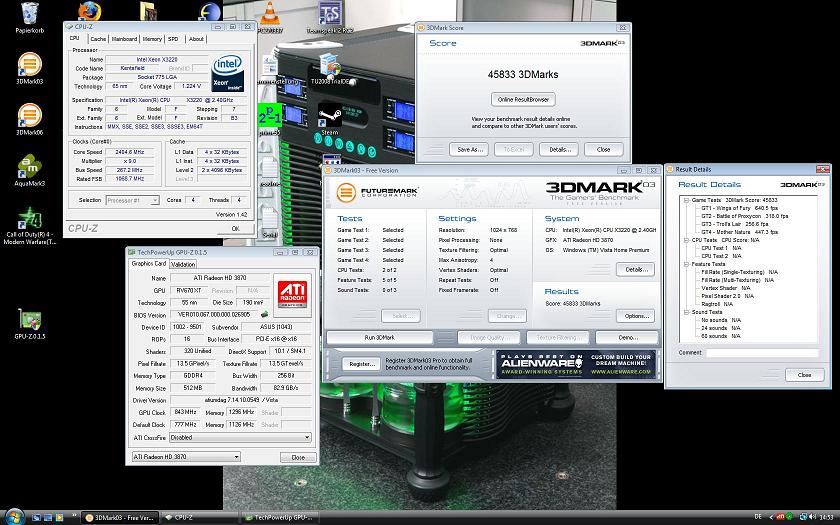Click the Online ResultBrowser button
This screenshot has height=525, width=840.
point(523,100)
